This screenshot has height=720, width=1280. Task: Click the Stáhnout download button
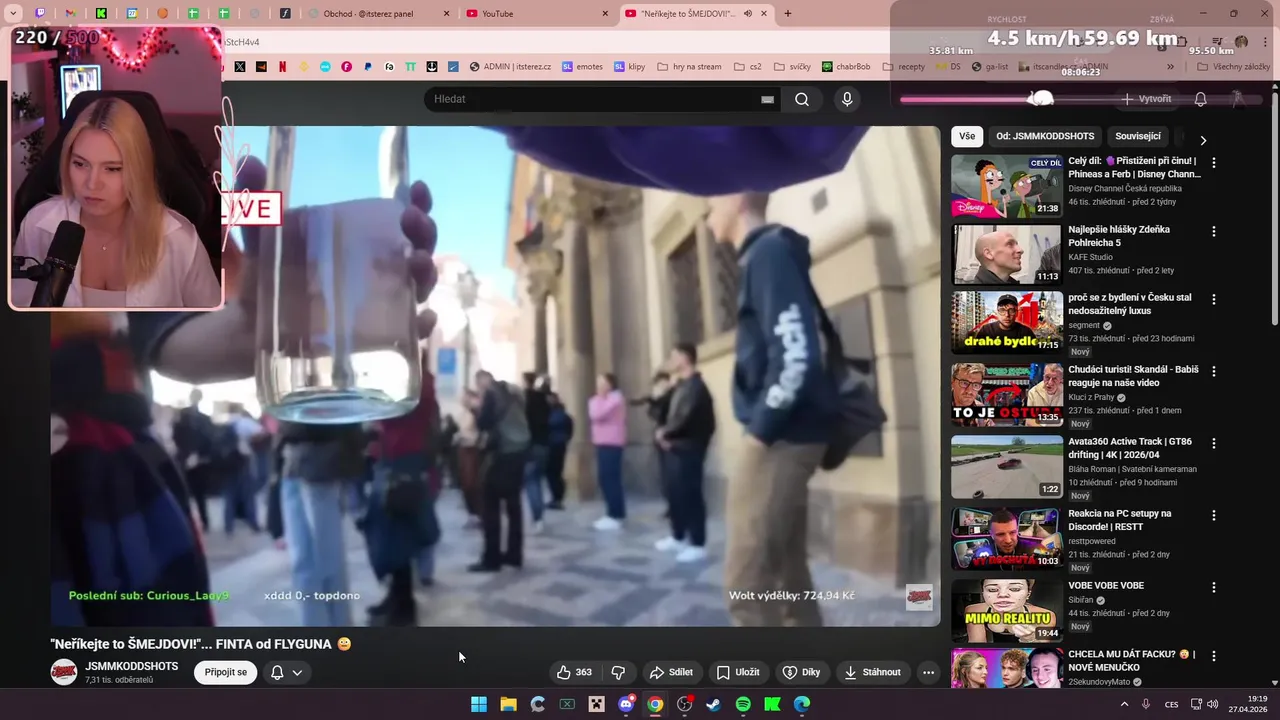tap(873, 672)
